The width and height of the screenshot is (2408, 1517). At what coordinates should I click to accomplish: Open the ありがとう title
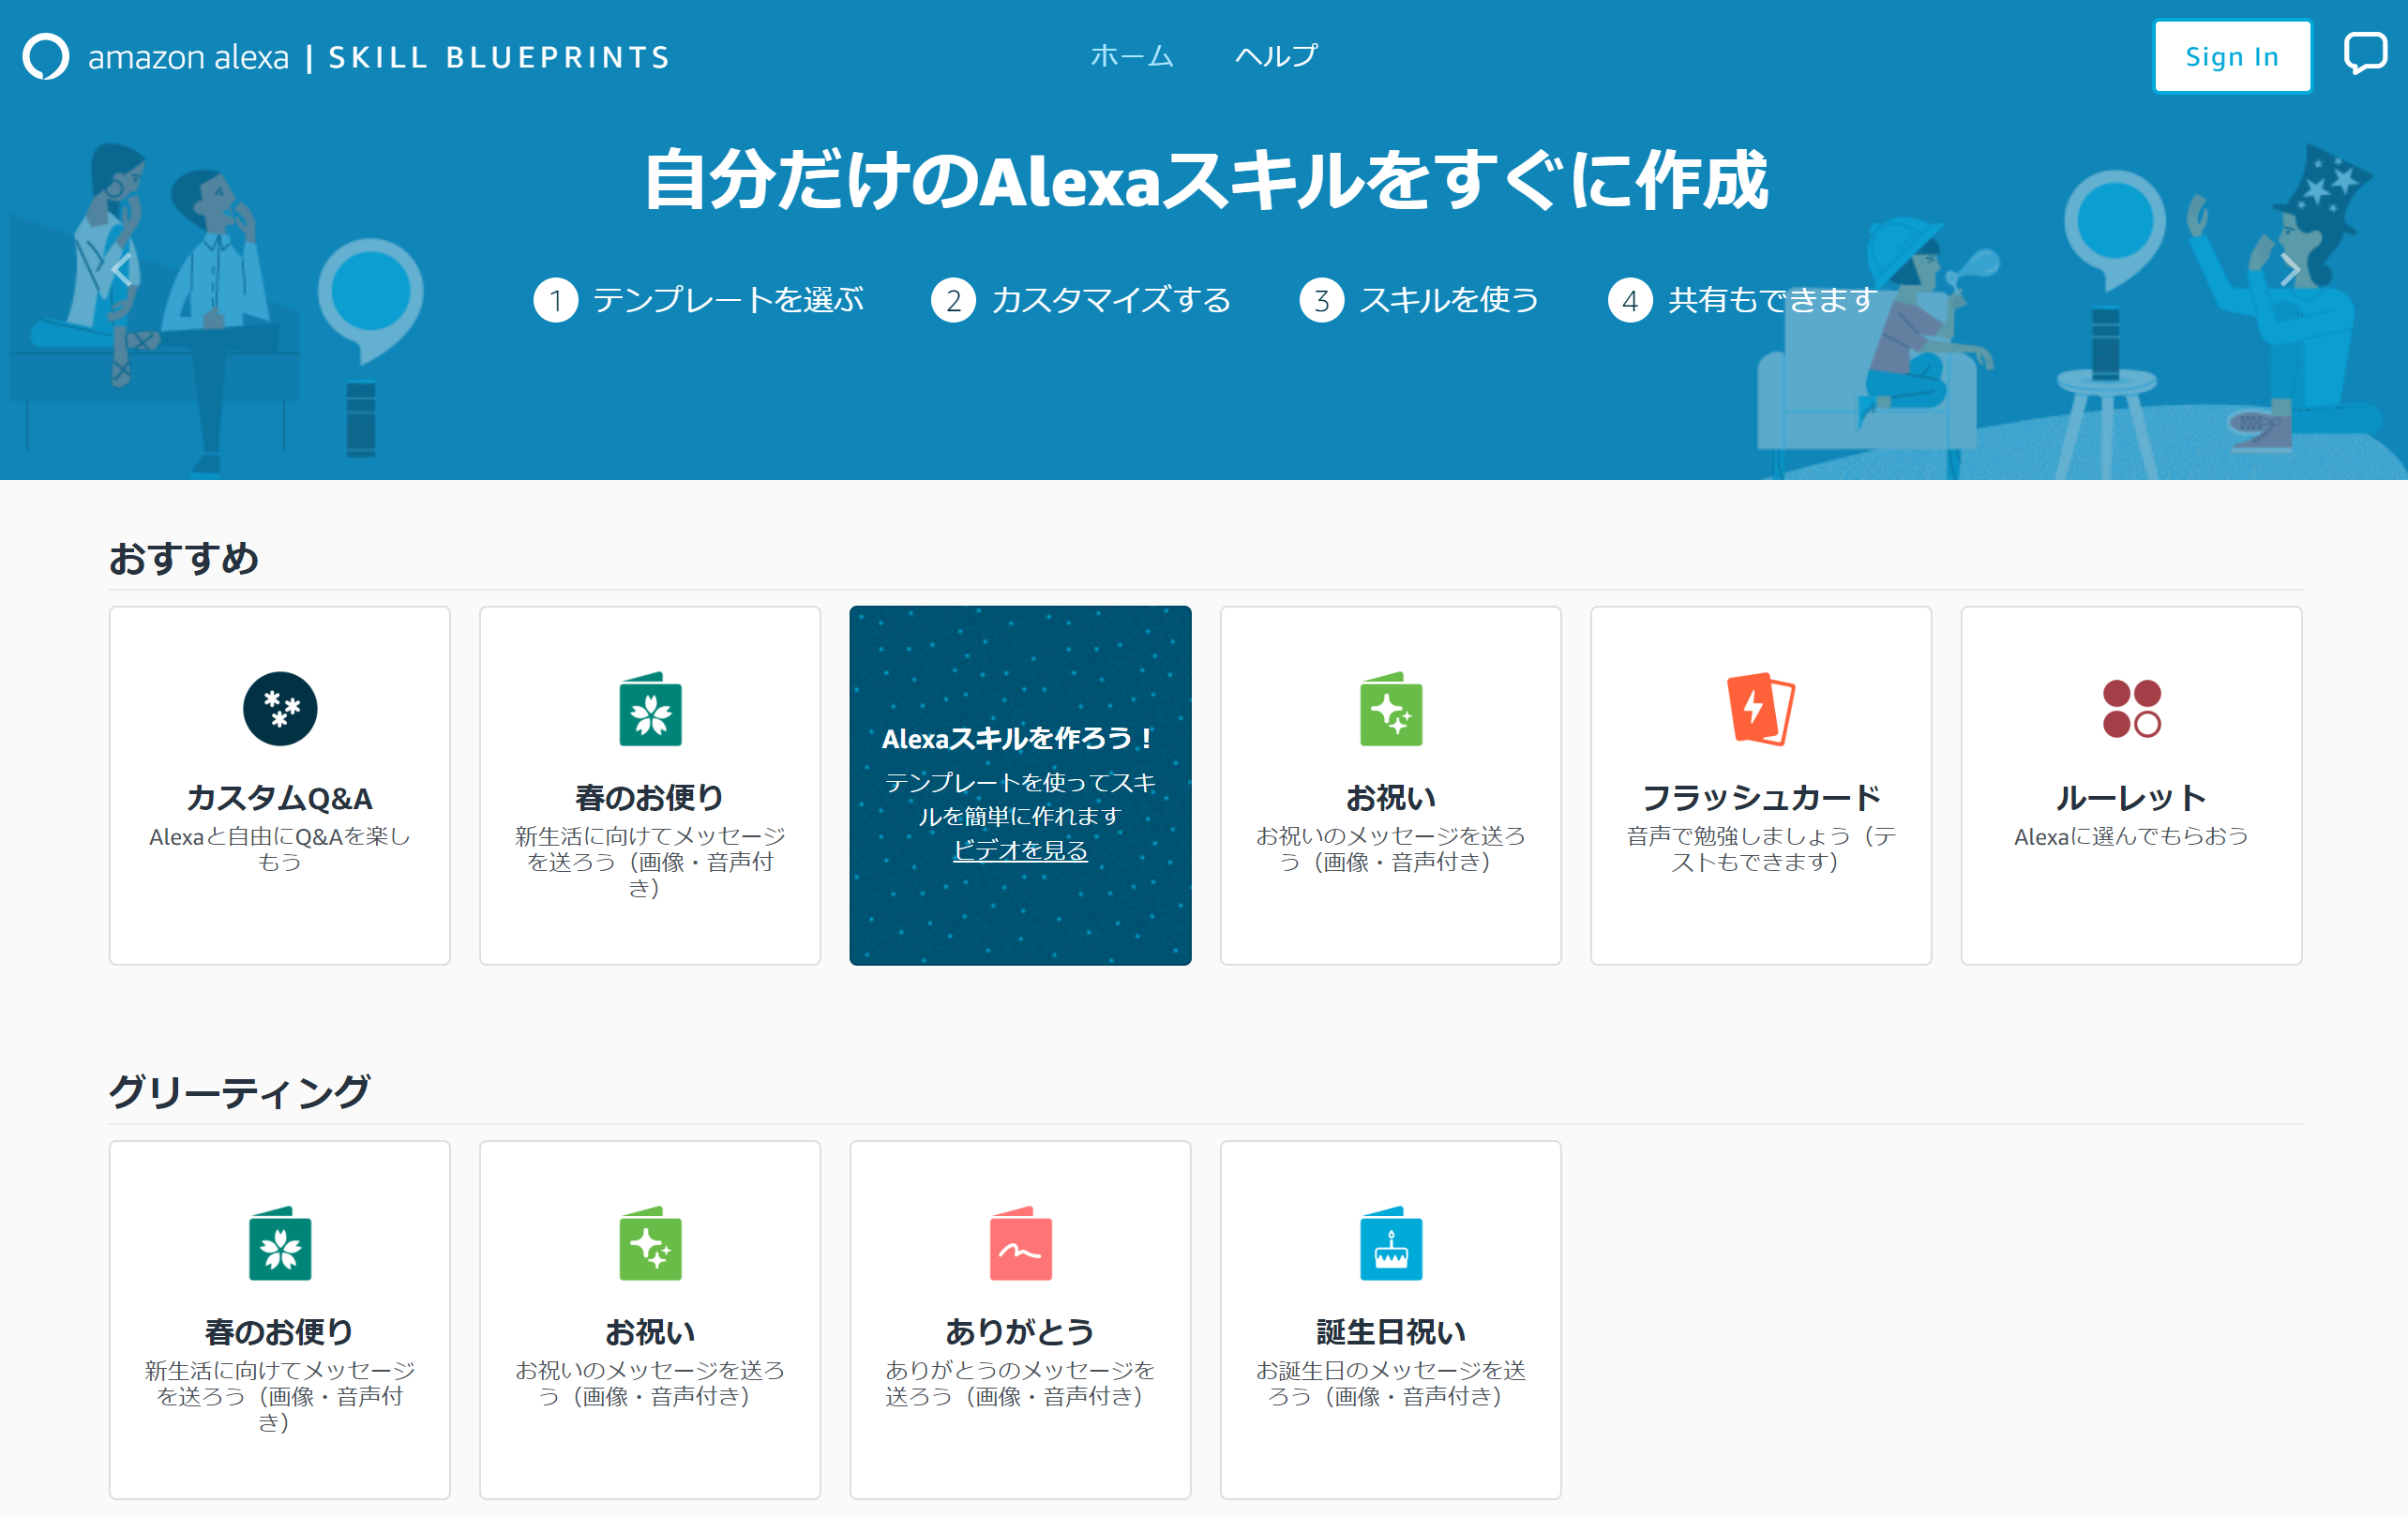tap(1020, 1331)
